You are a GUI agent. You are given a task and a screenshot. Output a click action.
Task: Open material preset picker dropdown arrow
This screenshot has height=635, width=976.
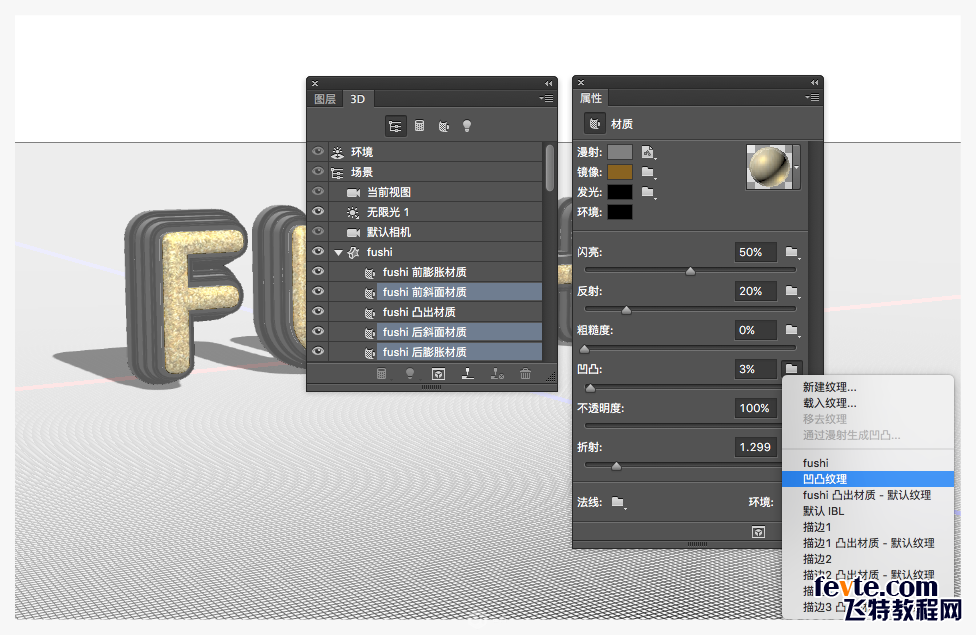797,167
